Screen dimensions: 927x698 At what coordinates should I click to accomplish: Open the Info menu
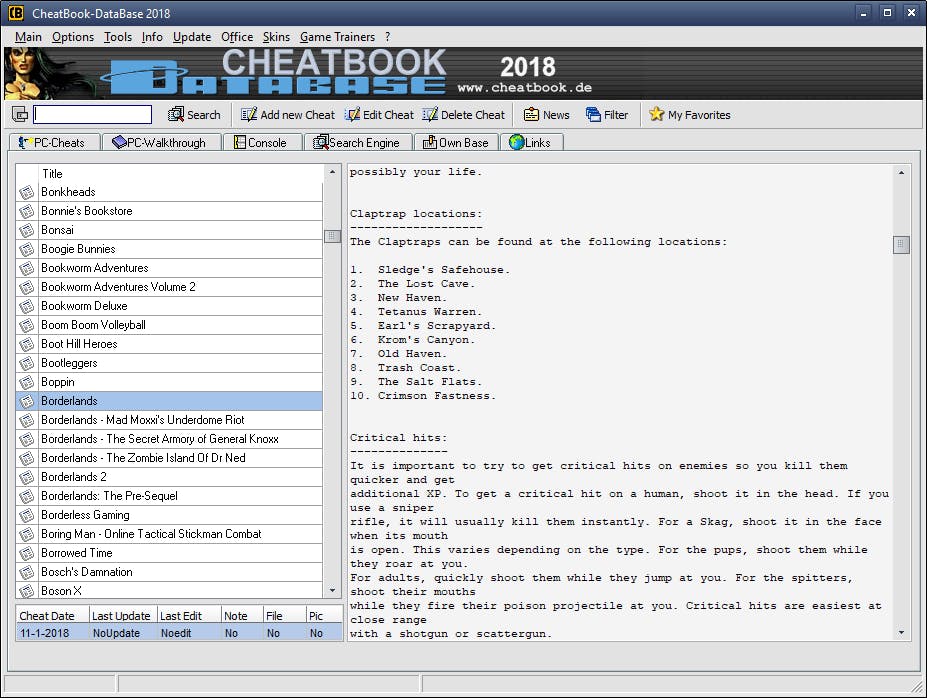152,37
